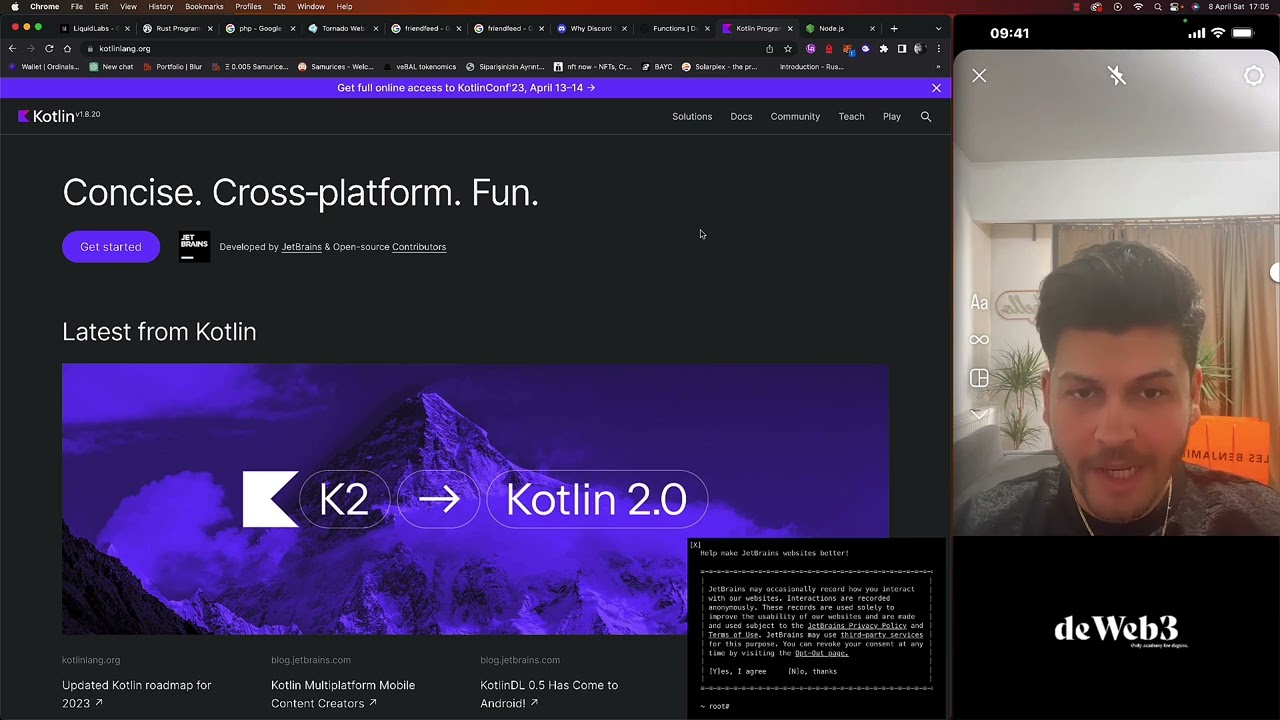1280x720 pixels.
Task: Open the Portfolio | Blur bookmark
Action: point(172,67)
